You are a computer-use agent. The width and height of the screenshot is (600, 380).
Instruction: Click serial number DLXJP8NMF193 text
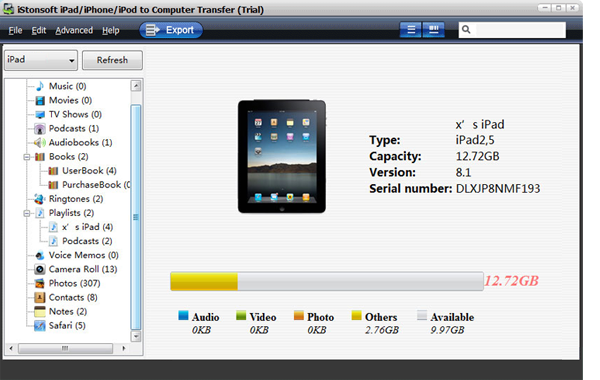pyautogui.click(x=498, y=189)
